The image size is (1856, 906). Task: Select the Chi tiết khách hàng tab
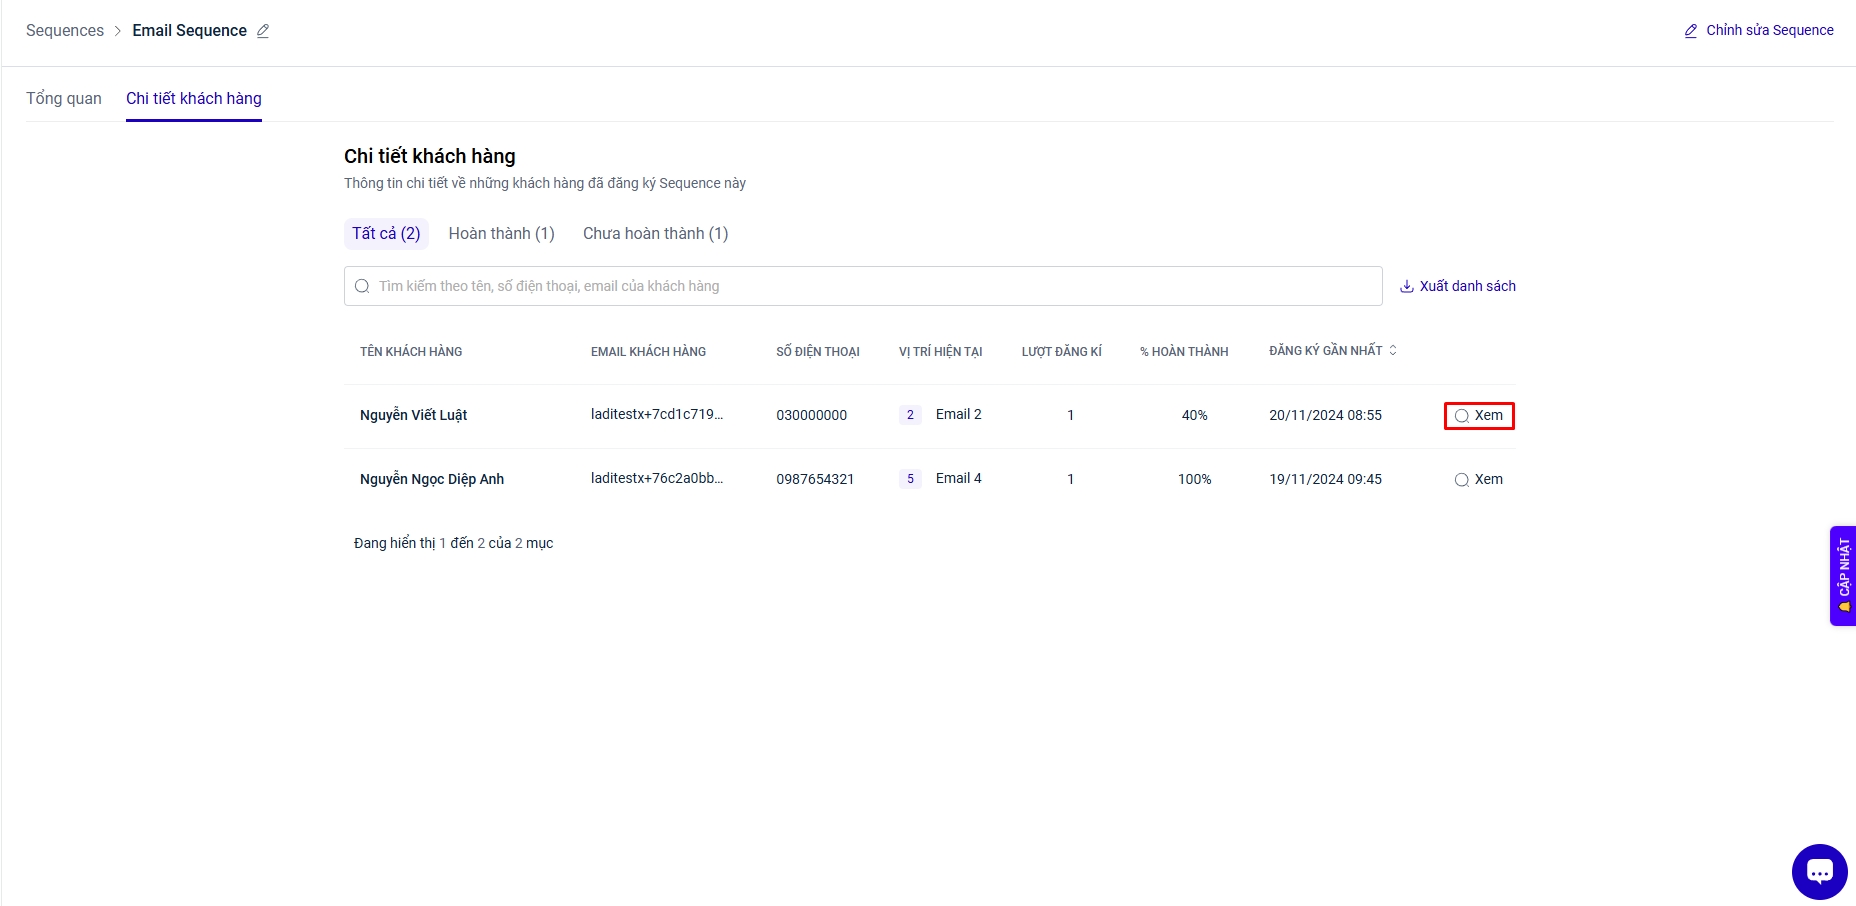click(x=194, y=98)
